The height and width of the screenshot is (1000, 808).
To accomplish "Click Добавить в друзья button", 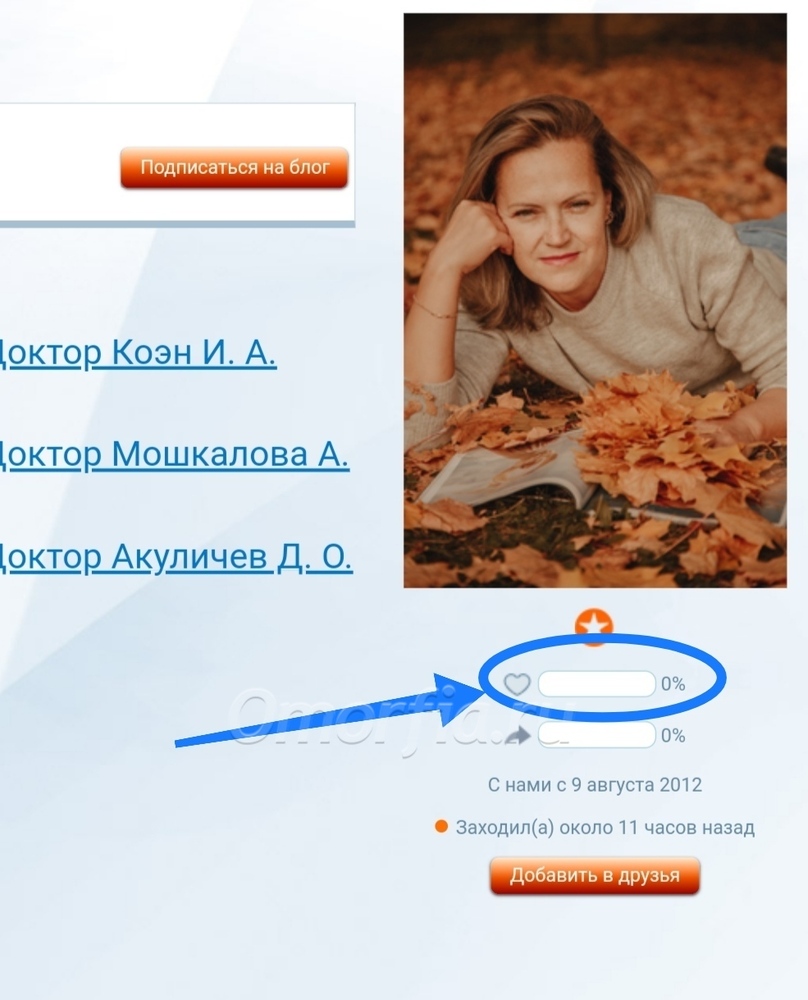I will coord(594,876).
